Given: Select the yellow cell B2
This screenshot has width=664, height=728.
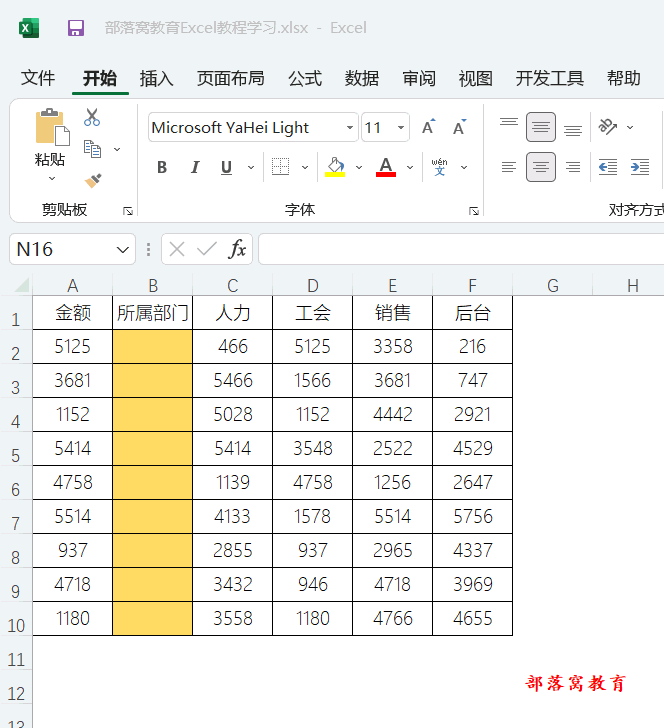Looking at the screenshot, I should tap(153, 347).
